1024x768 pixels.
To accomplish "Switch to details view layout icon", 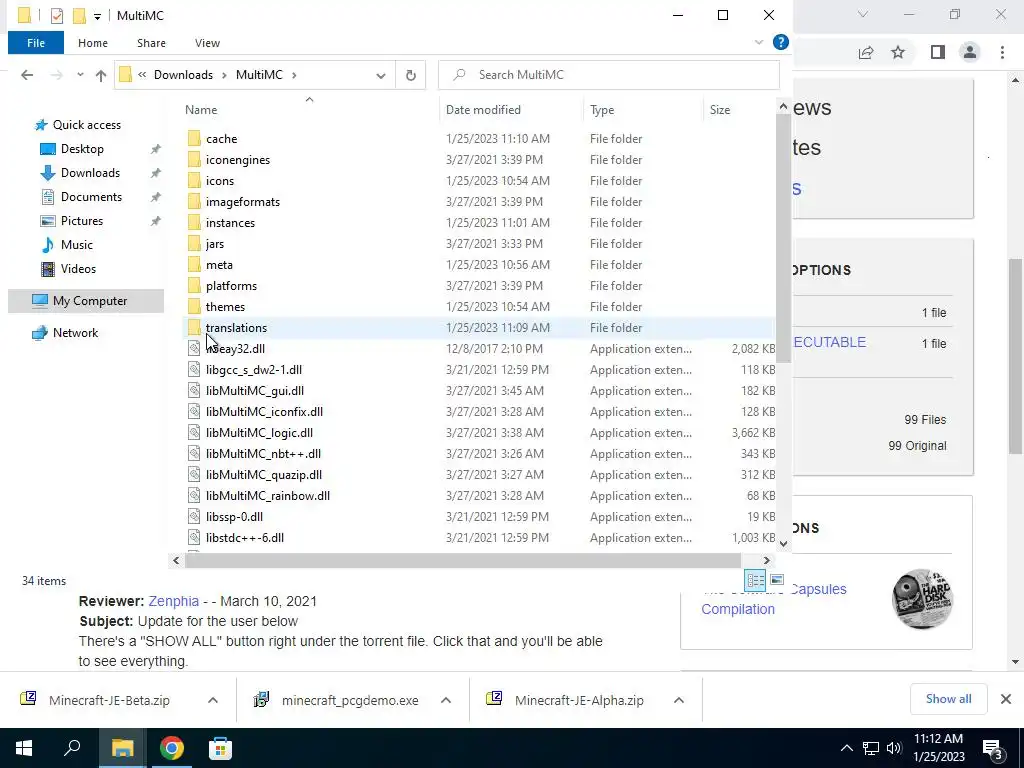I will click(756, 580).
